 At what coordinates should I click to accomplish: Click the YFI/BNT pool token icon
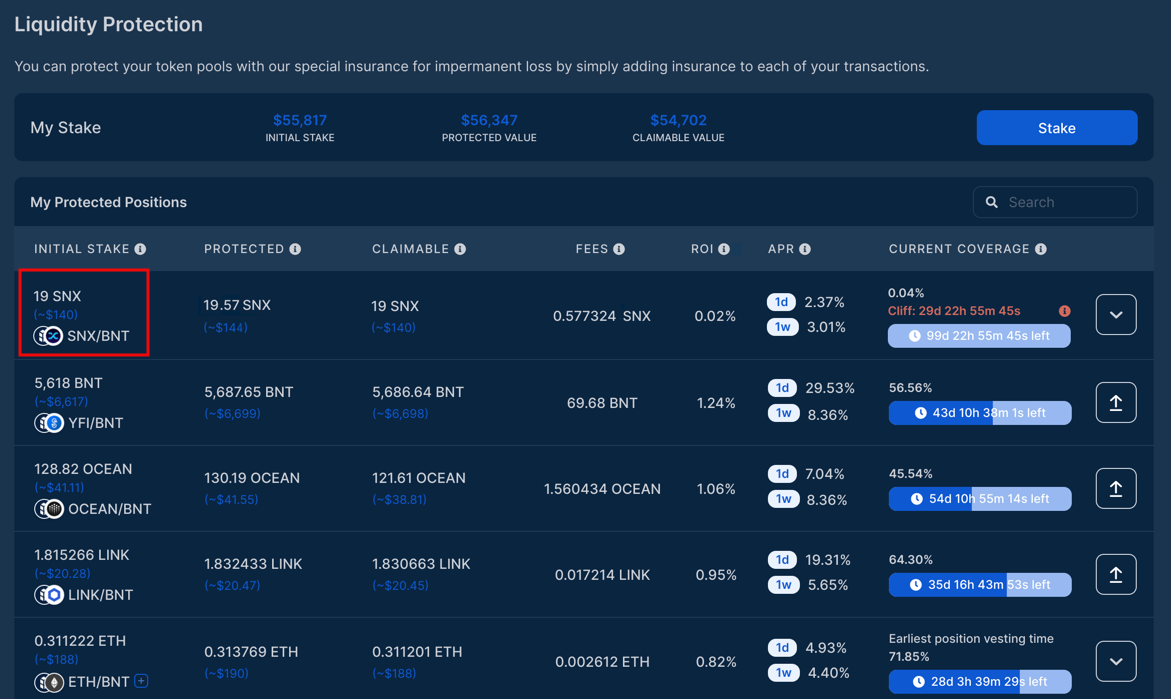pyautogui.click(x=49, y=423)
